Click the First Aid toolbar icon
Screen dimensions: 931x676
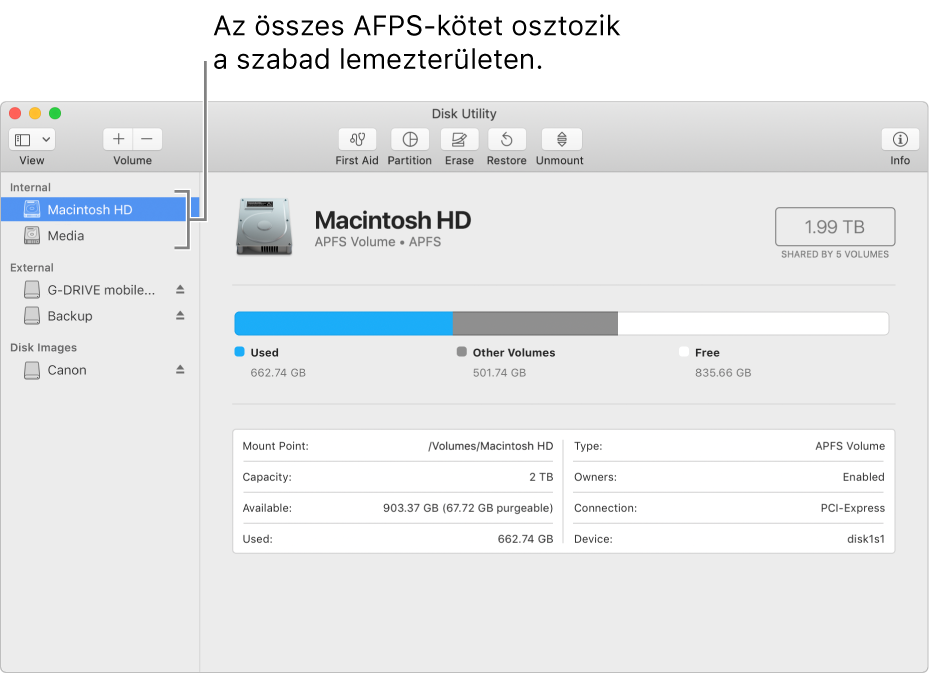click(x=357, y=139)
